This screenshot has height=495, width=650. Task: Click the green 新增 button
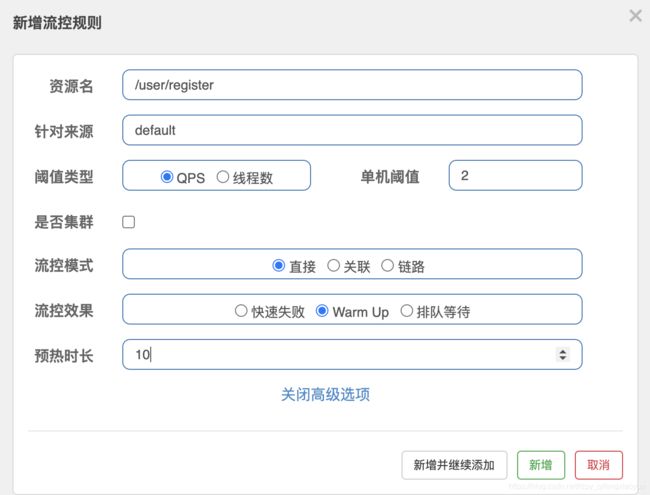coord(540,465)
